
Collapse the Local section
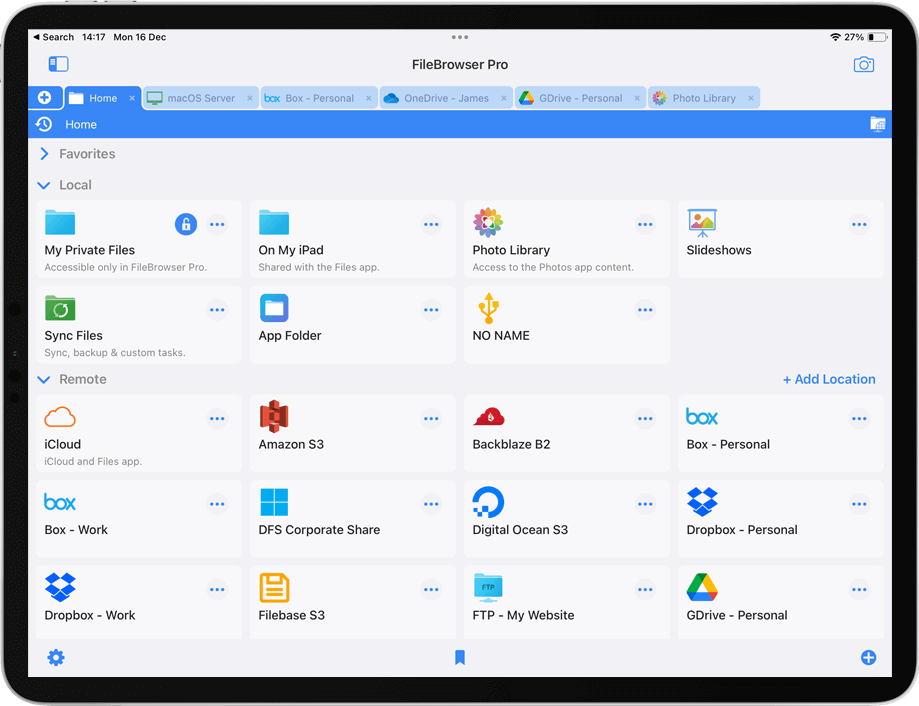44,185
